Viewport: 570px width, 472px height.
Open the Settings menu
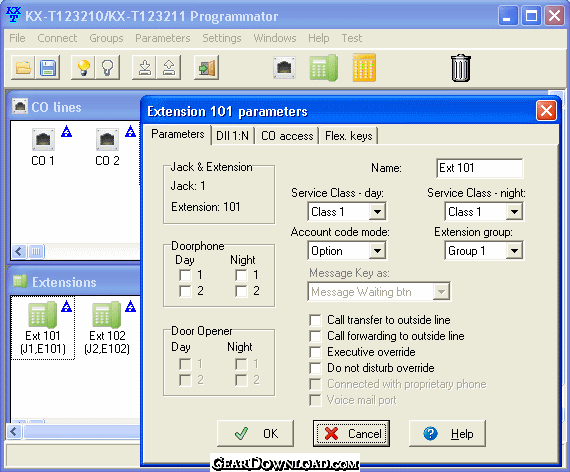(222, 38)
